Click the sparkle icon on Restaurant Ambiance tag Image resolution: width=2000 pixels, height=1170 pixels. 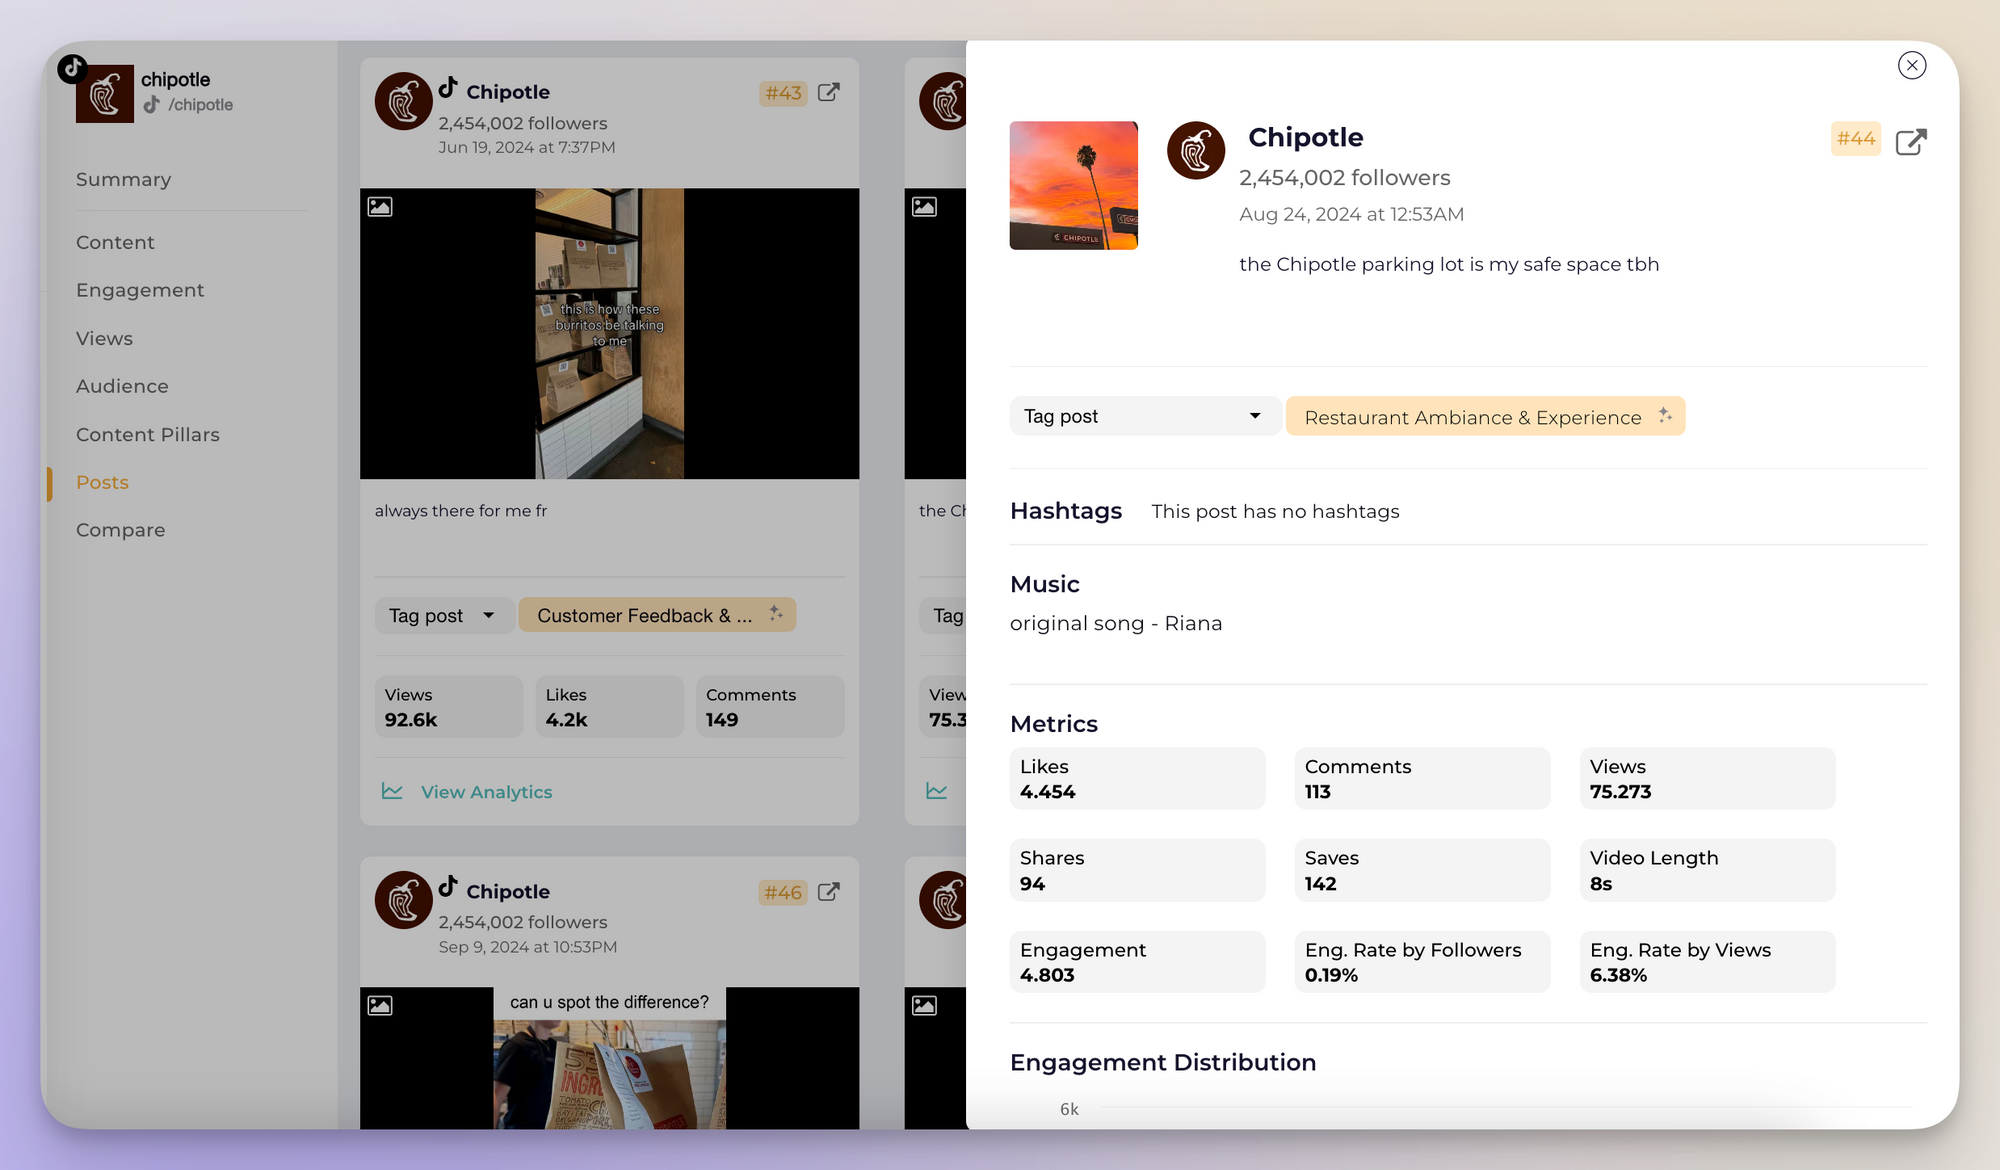(x=1664, y=415)
